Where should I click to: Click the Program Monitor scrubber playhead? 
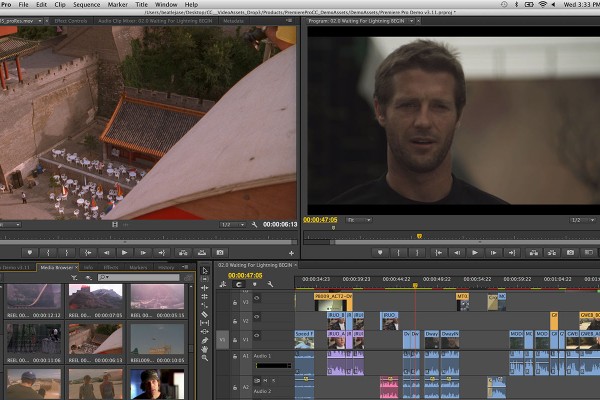coord(419,236)
